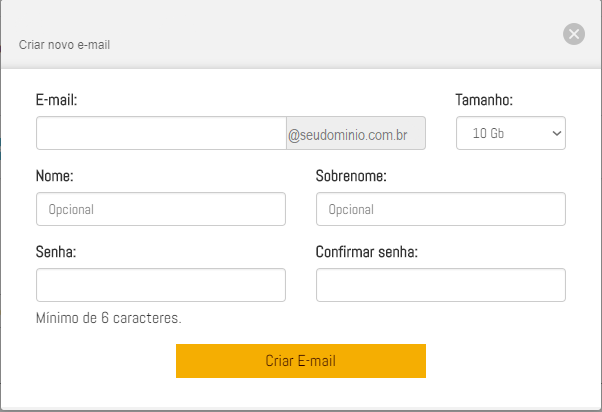The image size is (602, 412).
Task: Click into the Senha password field
Action: click(161, 285)
